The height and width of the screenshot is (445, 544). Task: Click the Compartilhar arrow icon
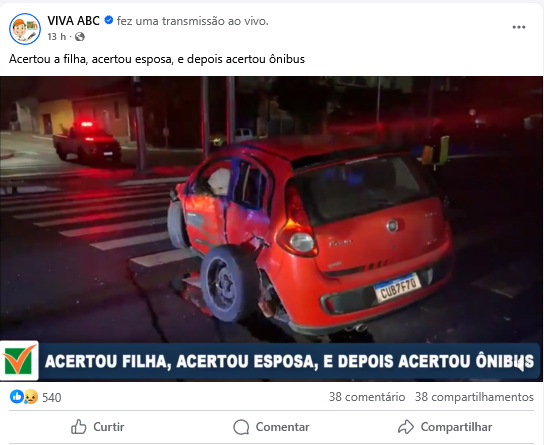(x=406, y=427)
